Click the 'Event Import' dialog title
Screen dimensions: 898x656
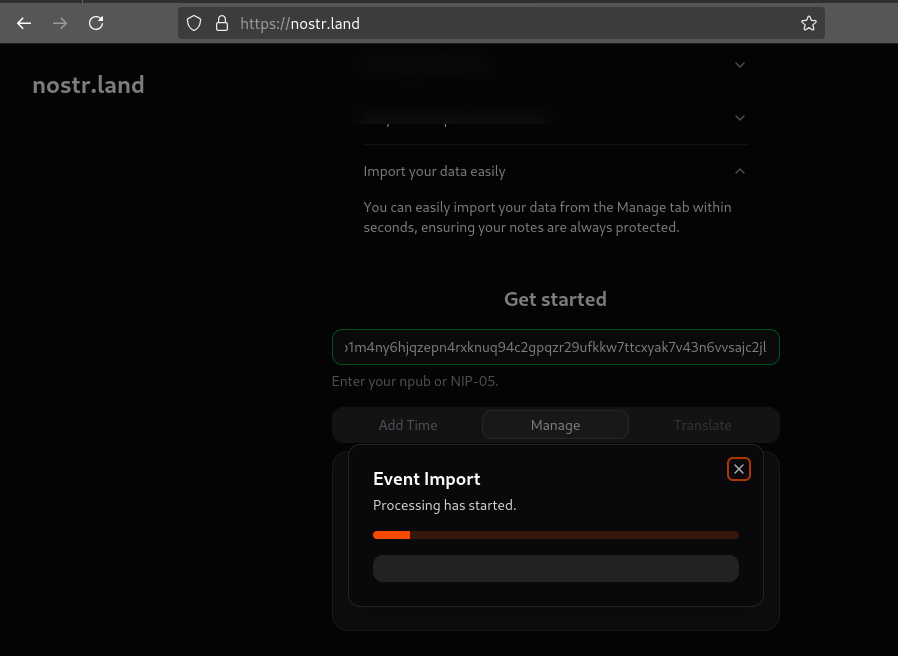click(427, 479)
